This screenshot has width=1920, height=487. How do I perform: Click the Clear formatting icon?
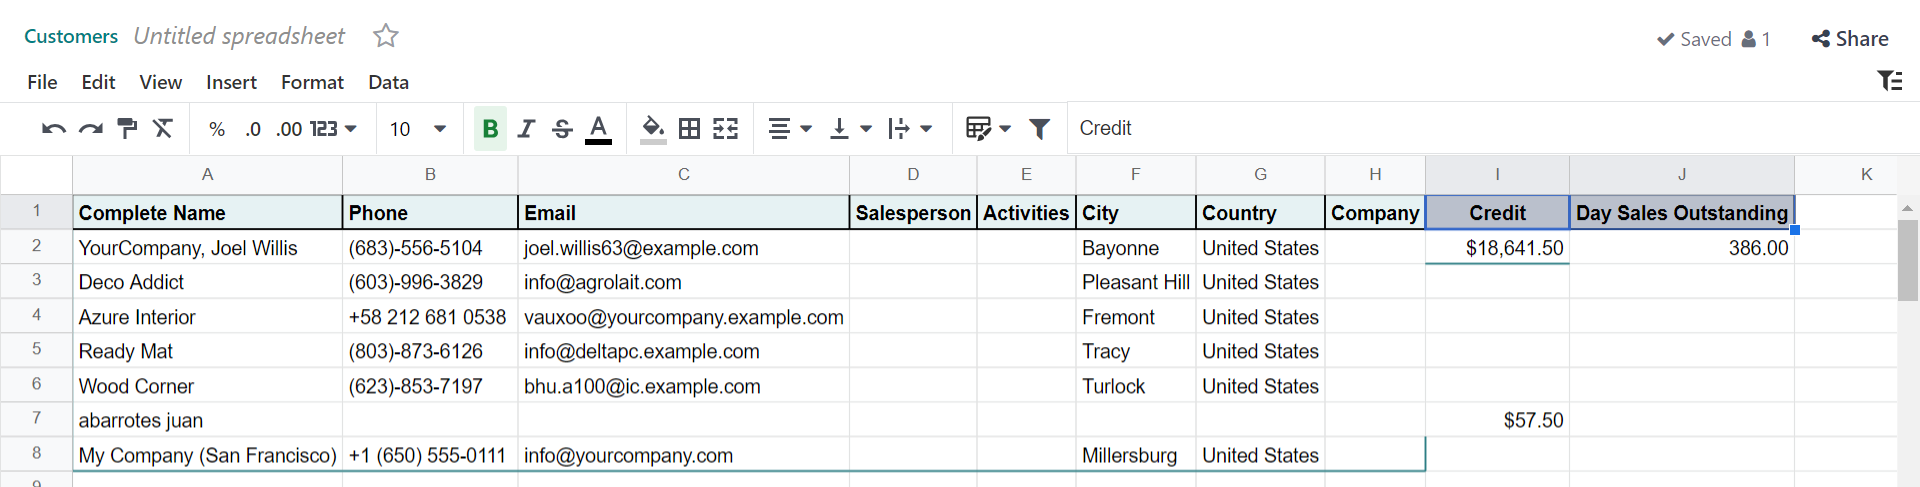[163, 128]
